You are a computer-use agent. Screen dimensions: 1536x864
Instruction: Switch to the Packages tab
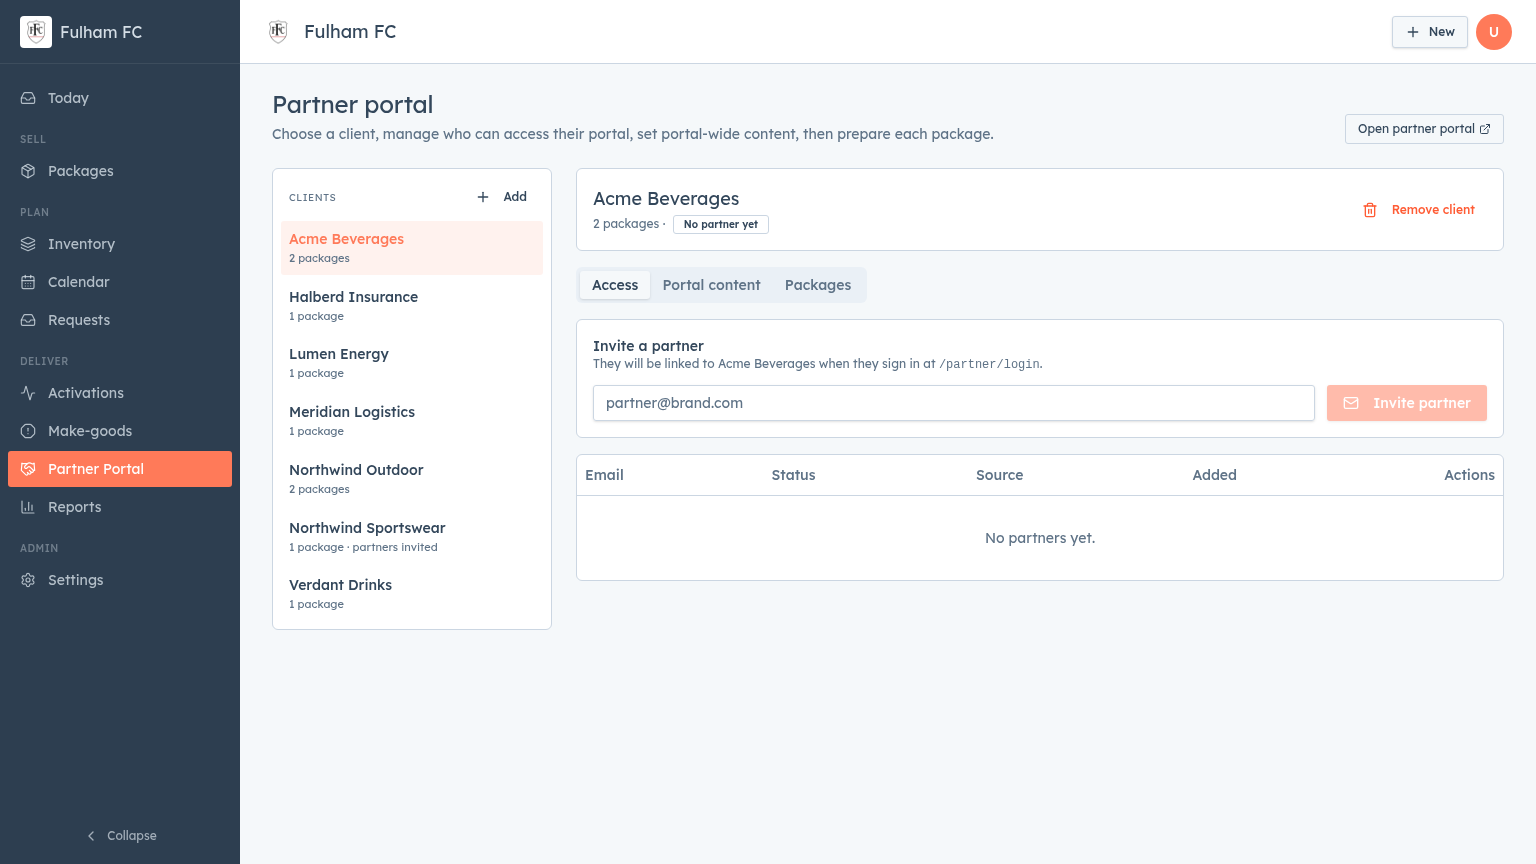pos(818,285)
